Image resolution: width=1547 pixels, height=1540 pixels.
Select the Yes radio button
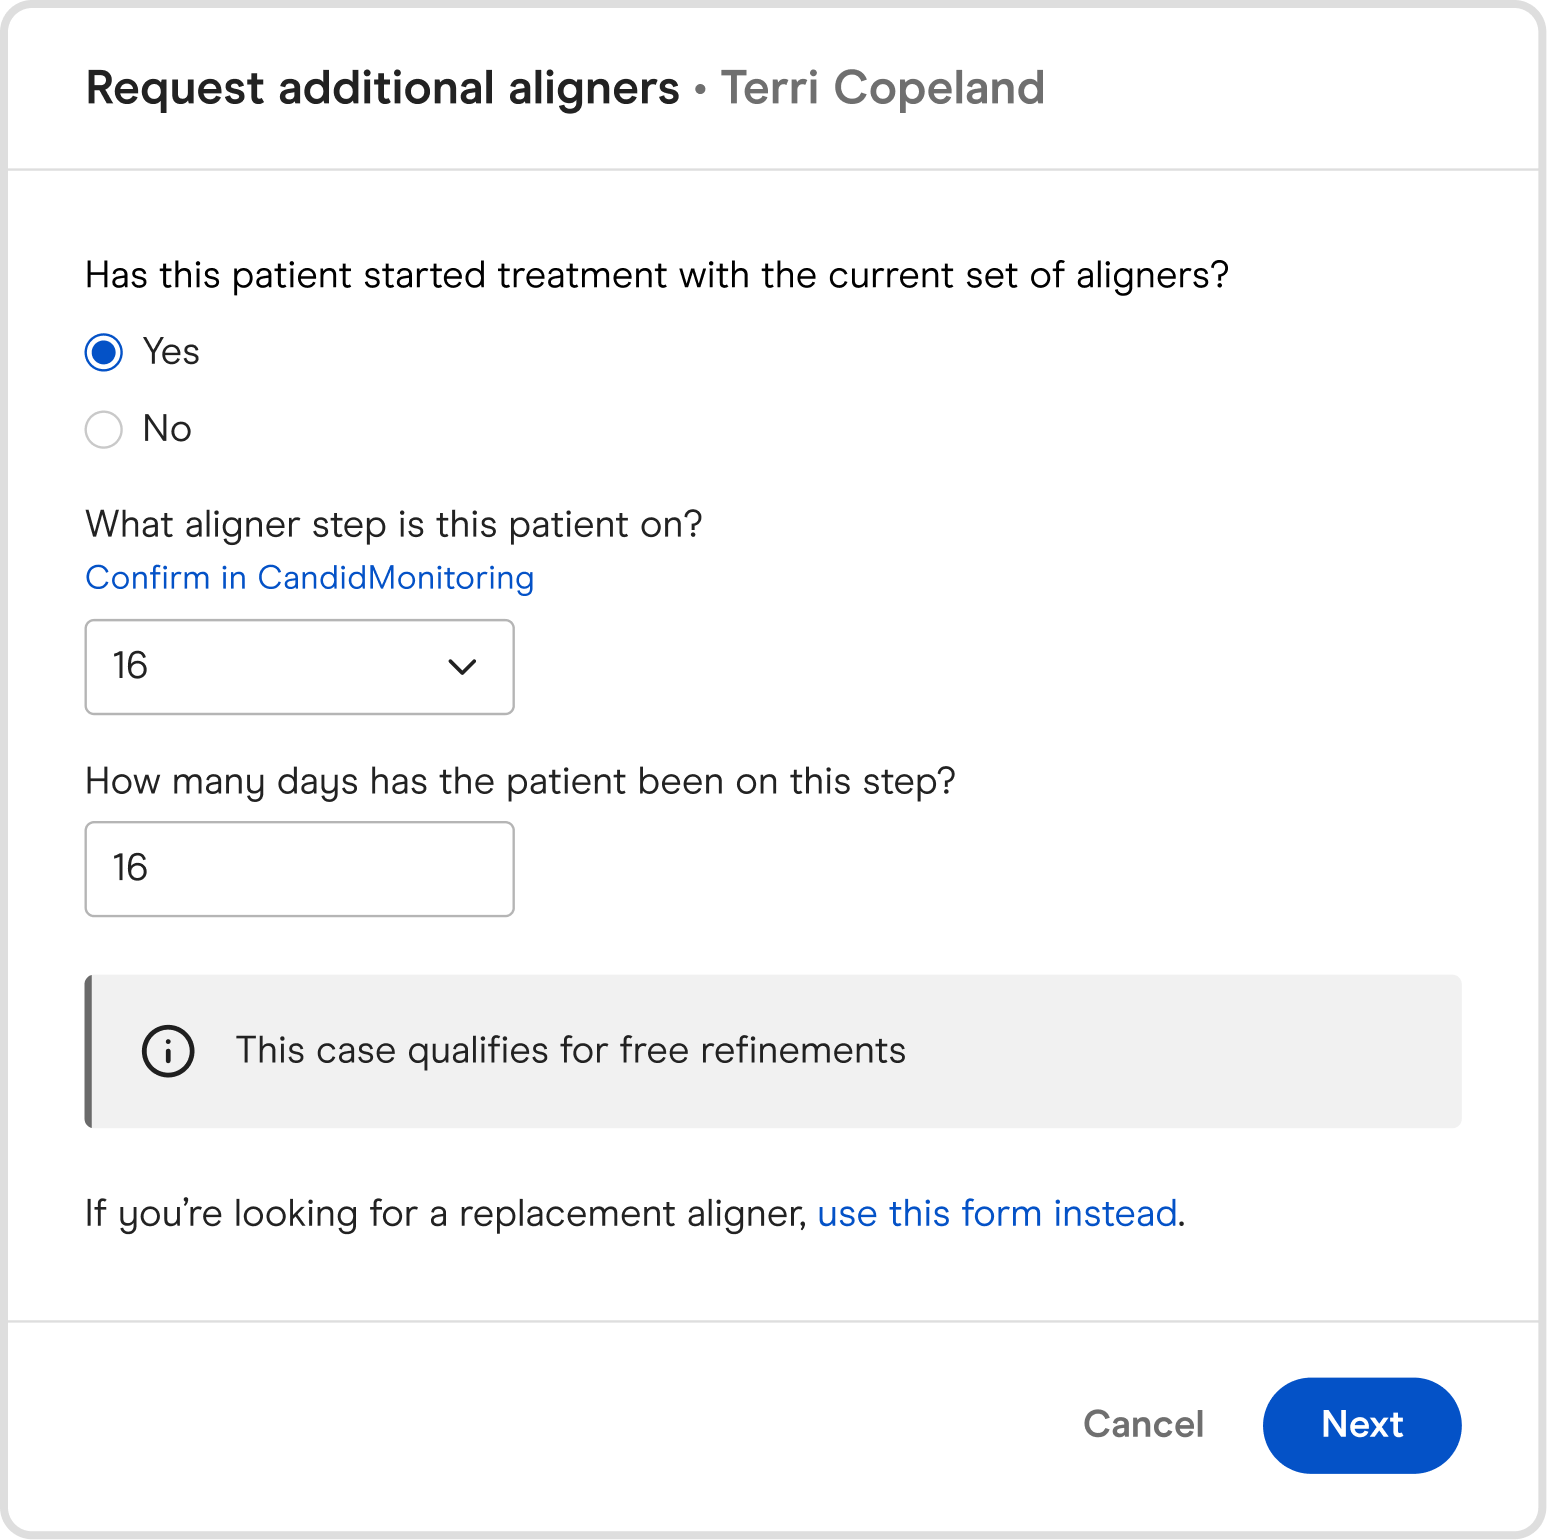[x=104, y=352]
